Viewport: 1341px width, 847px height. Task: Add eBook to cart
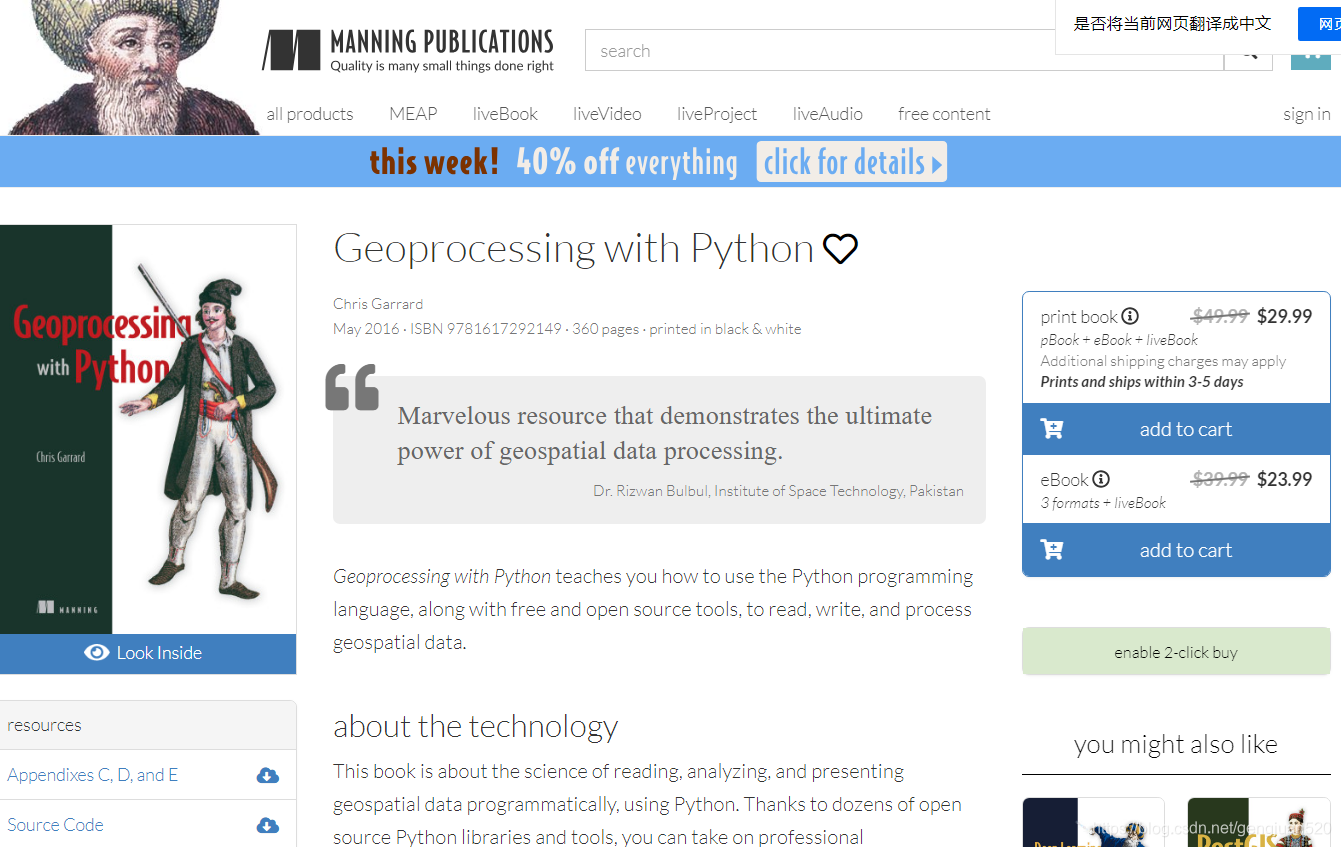(1176, 550)
